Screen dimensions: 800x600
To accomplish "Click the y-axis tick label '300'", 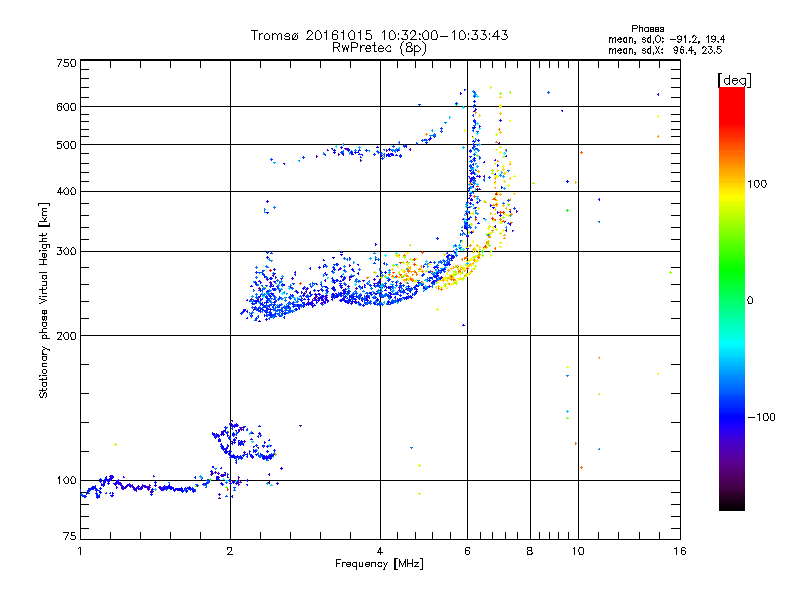I will (67, 252).
